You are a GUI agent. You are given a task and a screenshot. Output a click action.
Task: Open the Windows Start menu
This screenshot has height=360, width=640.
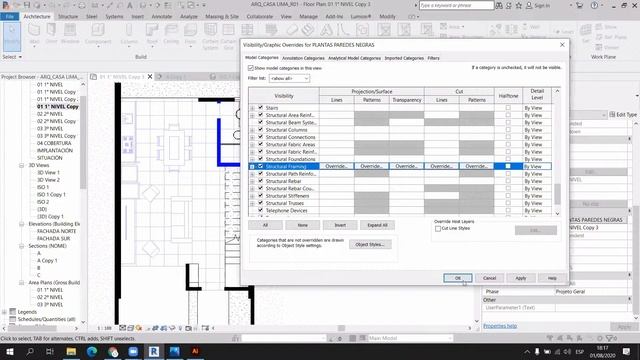(x=9, y=351)
